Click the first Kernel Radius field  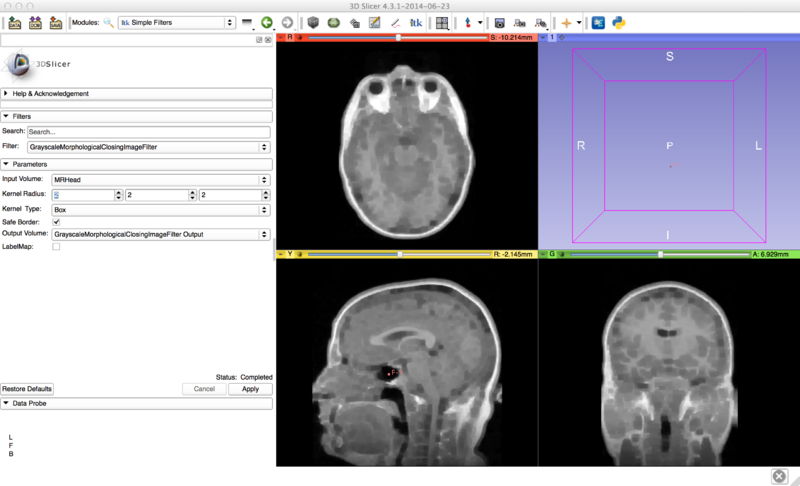(83, 195)
